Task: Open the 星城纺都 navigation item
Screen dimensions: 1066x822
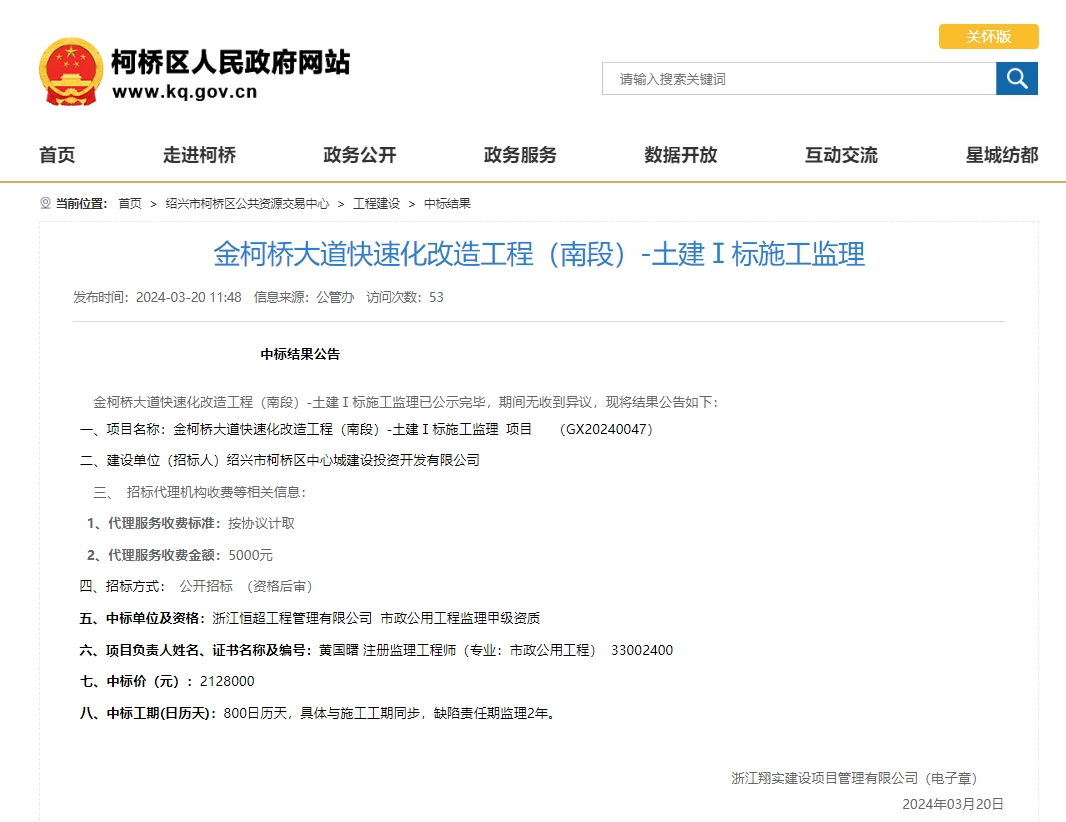Action: tap(1001, 155)
